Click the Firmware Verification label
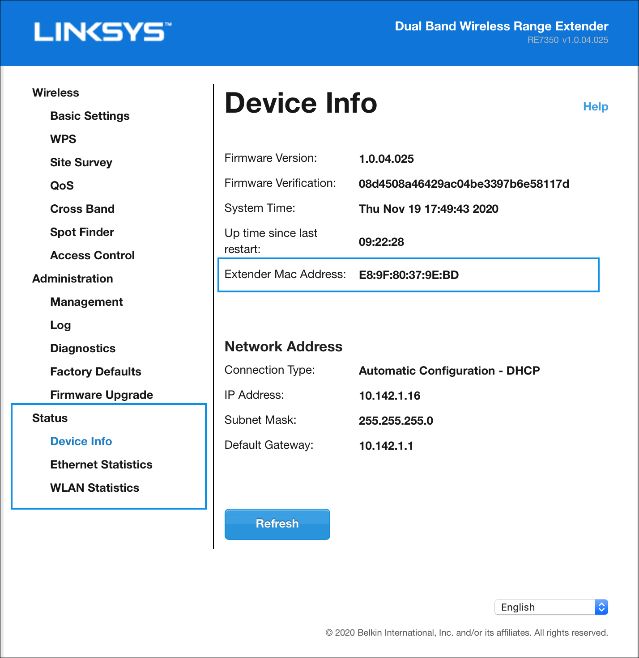 click(x=280, y=183)
